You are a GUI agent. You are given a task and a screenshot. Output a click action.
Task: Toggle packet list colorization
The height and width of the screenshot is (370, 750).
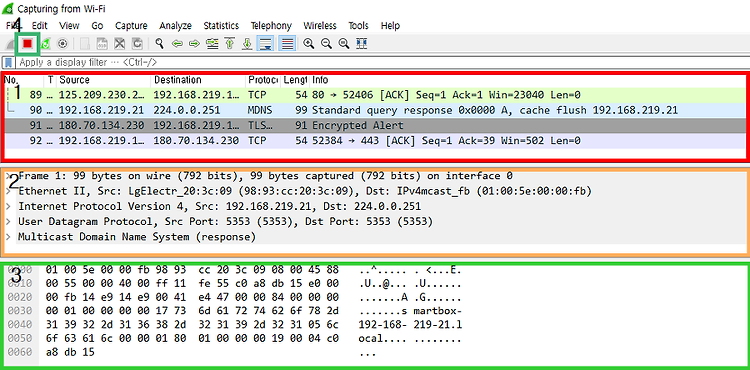click(x=287, y=44)
